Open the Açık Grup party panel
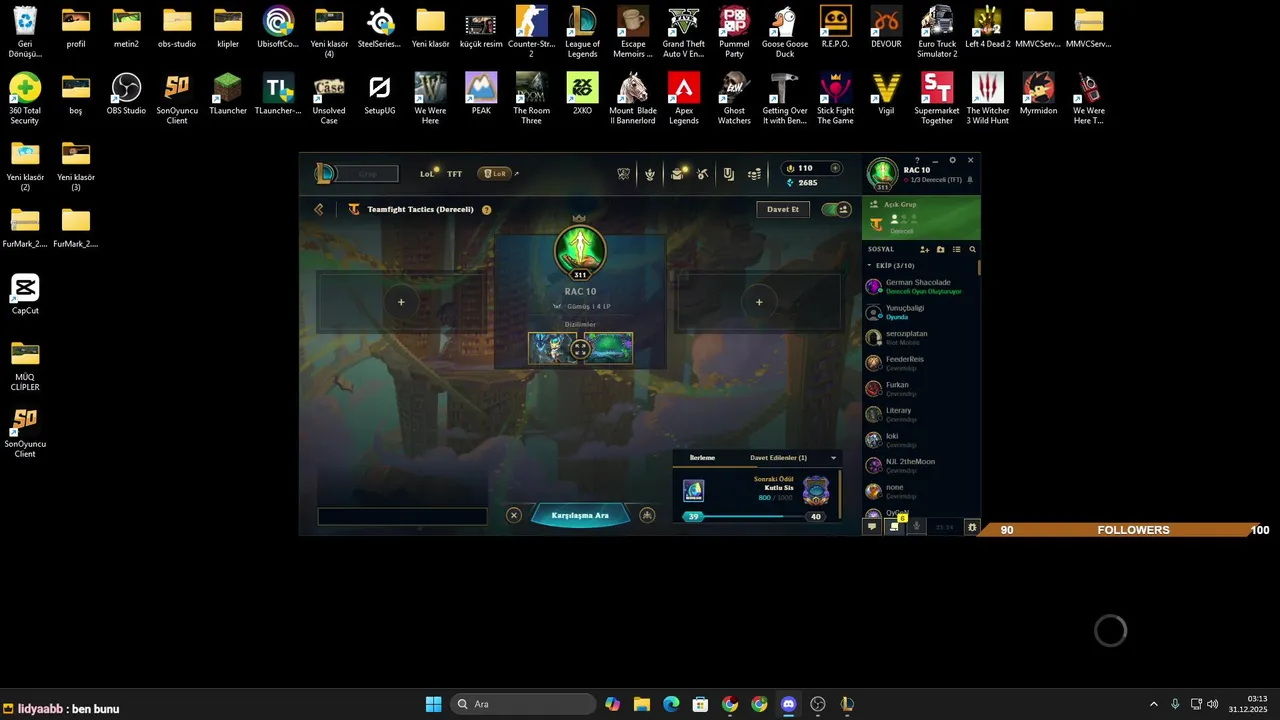1280x720 pixels. tap(921, 218)
